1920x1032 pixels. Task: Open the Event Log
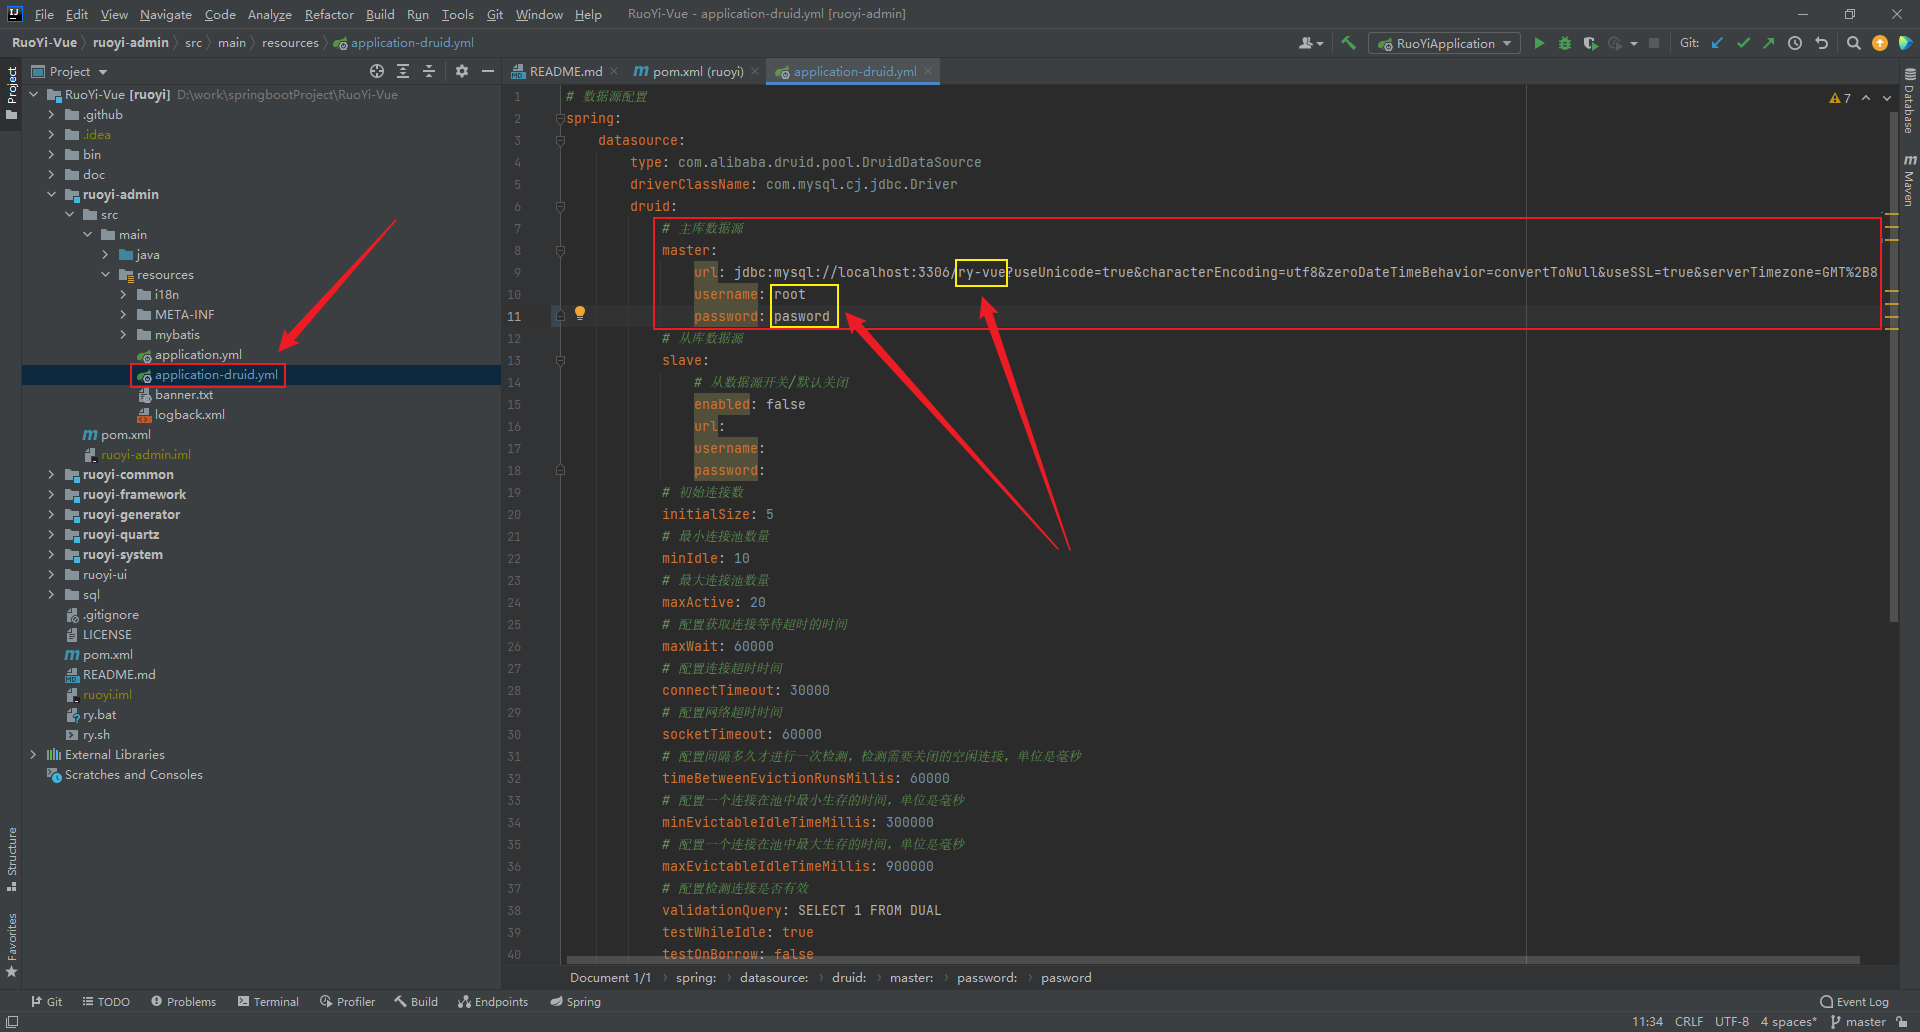point(1854,1001)
